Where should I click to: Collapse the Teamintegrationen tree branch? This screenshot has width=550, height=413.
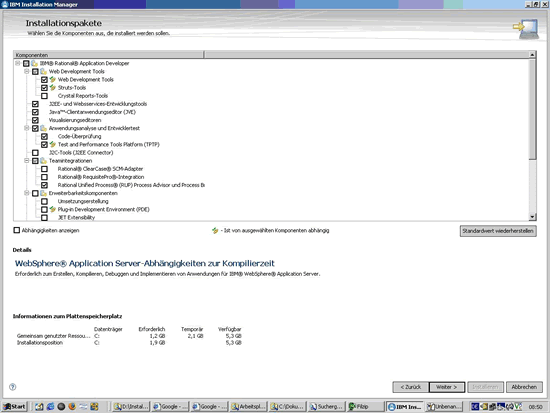[x=27, y=161]
